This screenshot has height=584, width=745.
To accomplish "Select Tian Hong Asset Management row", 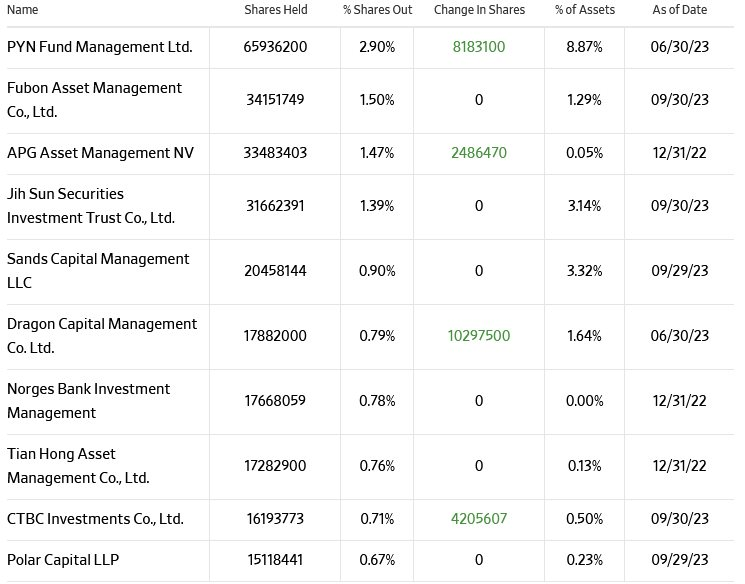I will [78, 466].
